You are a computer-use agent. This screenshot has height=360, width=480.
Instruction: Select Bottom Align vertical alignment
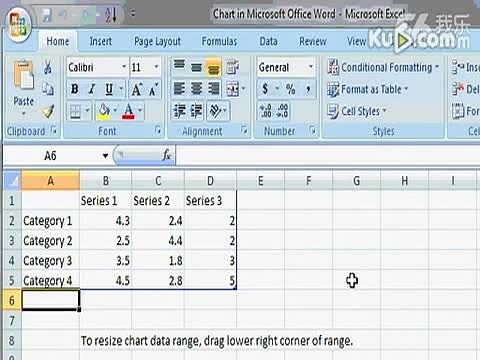coord(213,67)
